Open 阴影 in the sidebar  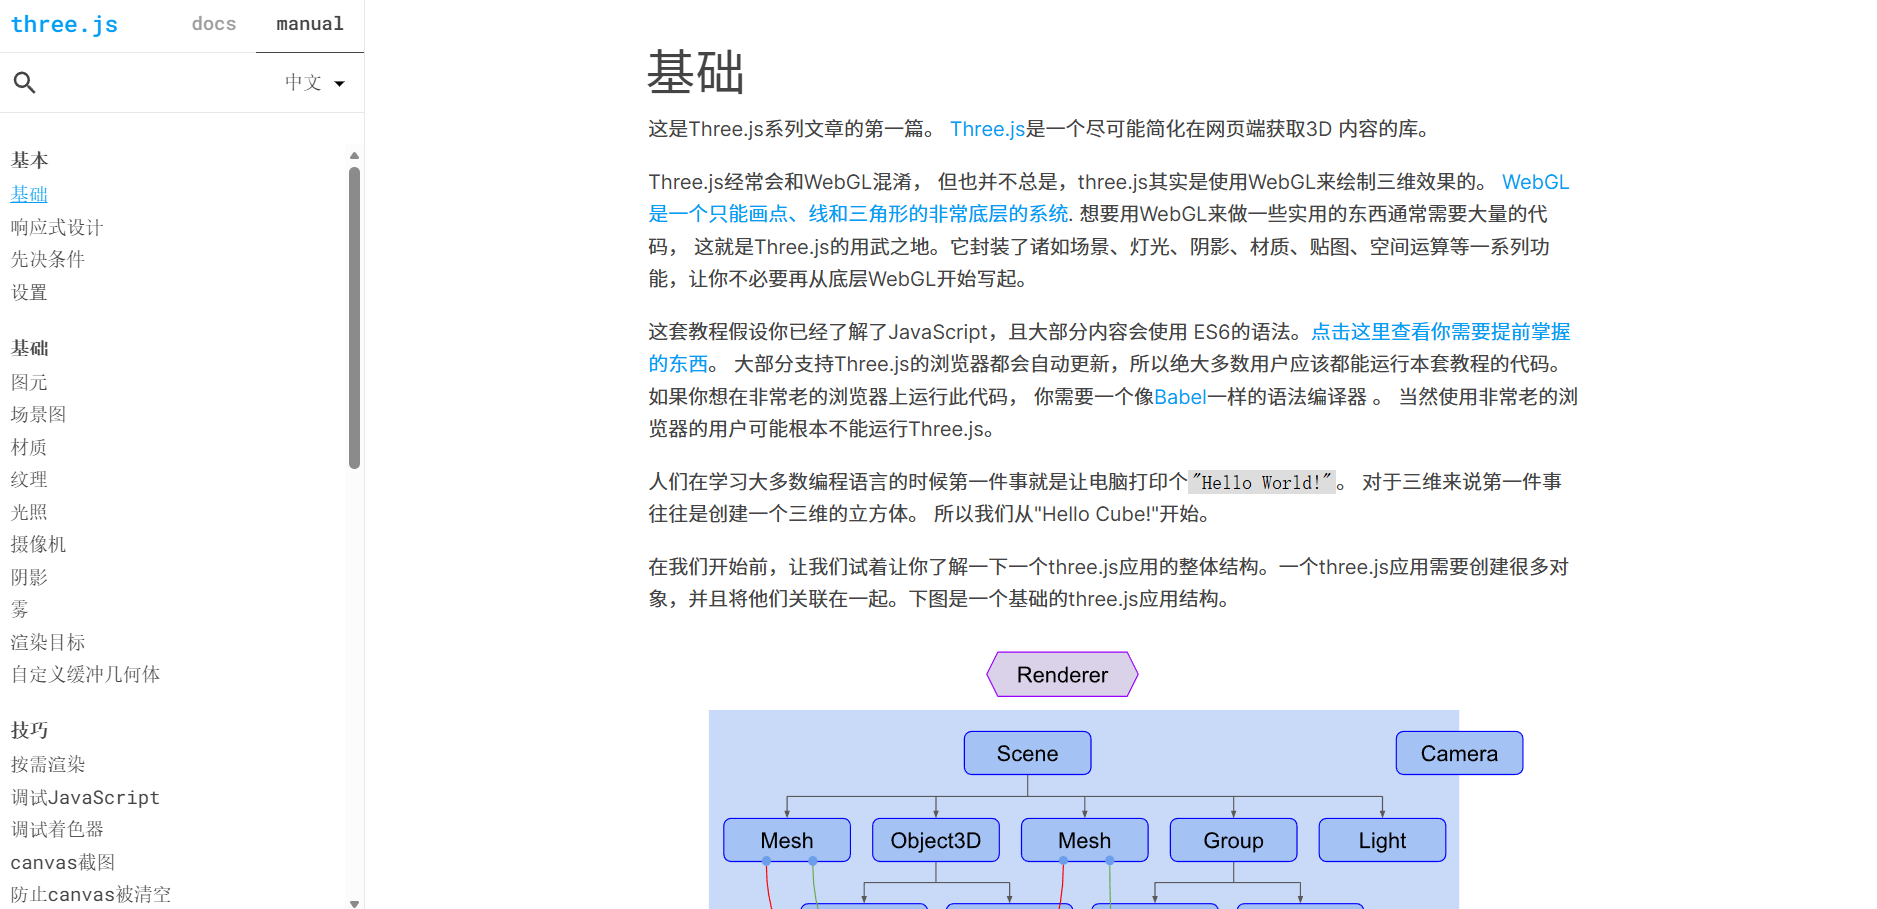[29, 577]
